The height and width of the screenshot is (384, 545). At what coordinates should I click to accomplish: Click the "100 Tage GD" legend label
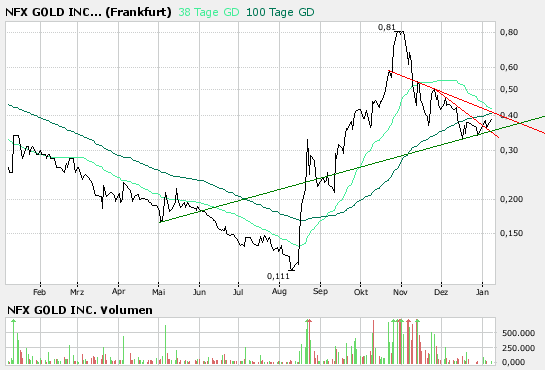(x=280, y=13)
